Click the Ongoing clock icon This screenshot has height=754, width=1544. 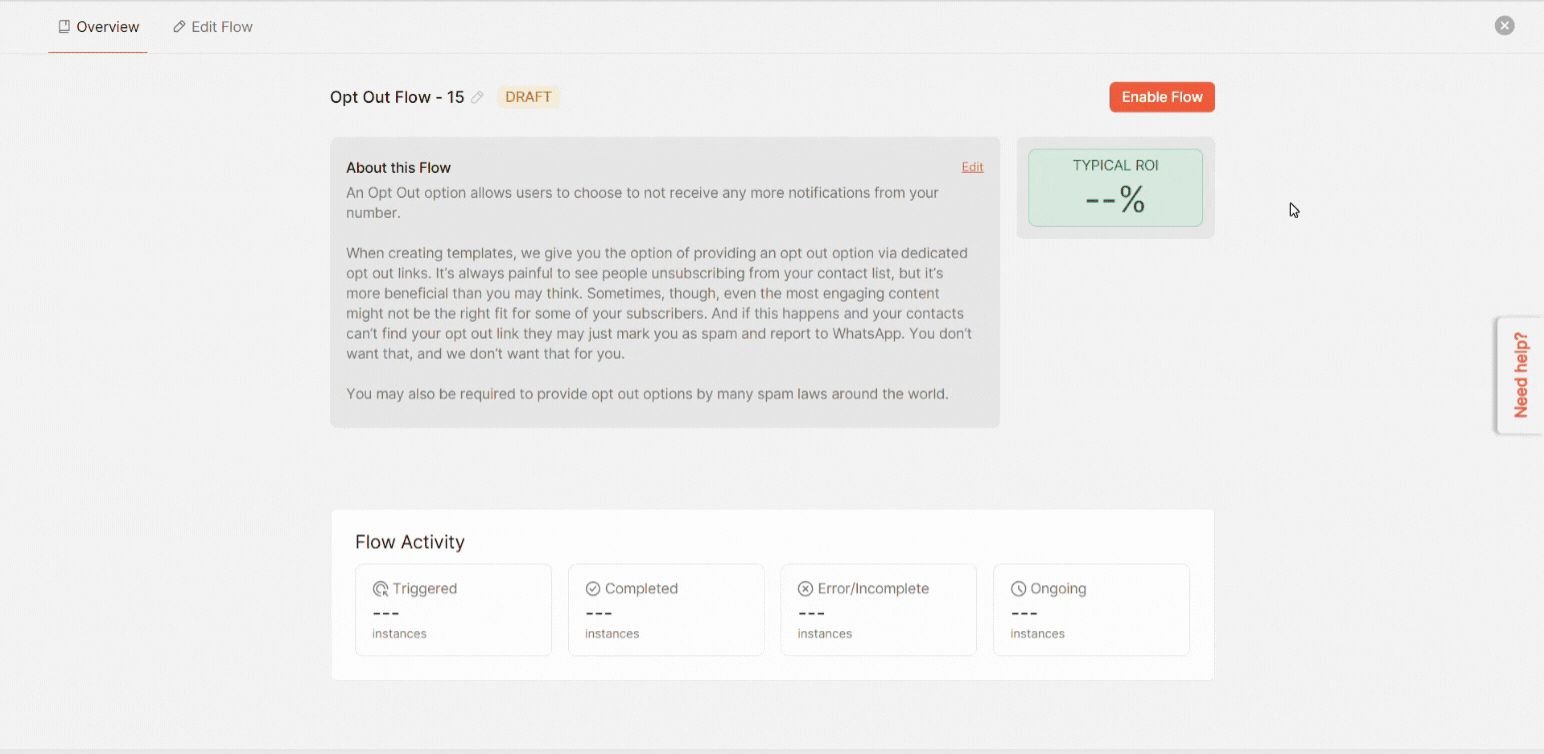tap(1018, 589)
